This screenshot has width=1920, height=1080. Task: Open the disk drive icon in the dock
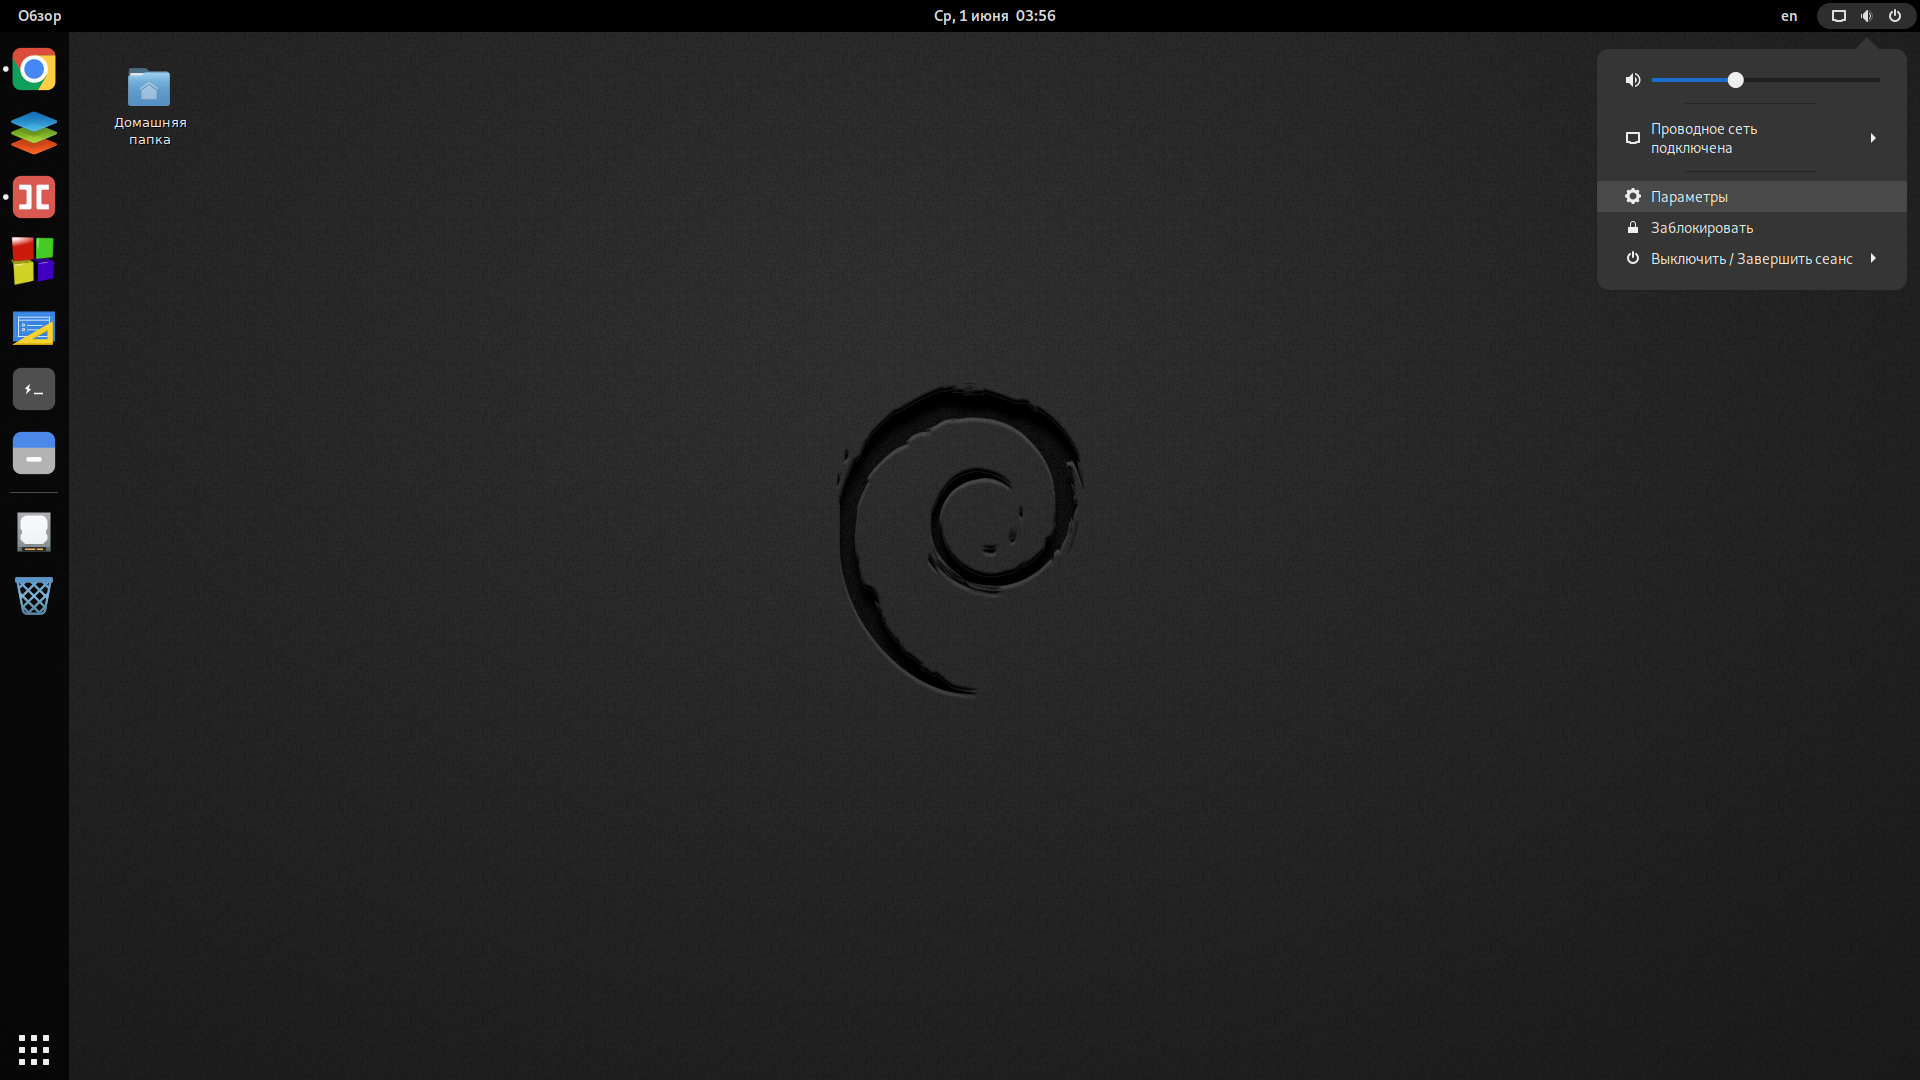34,532
